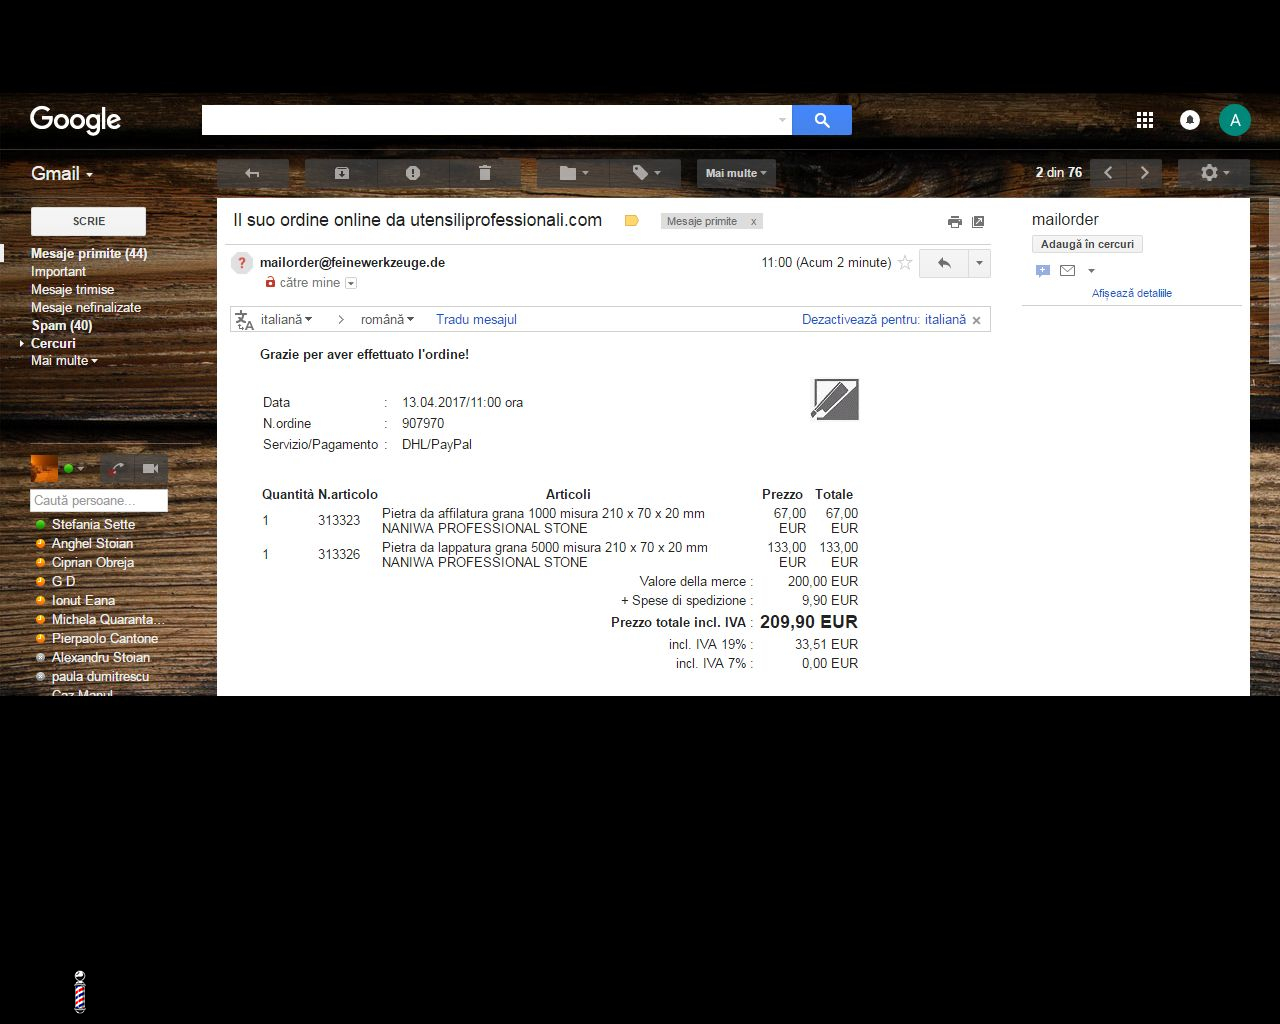Click Afișează detaliile link
Viewport: 1280px width, 1024px height.
coord(1132,293)
